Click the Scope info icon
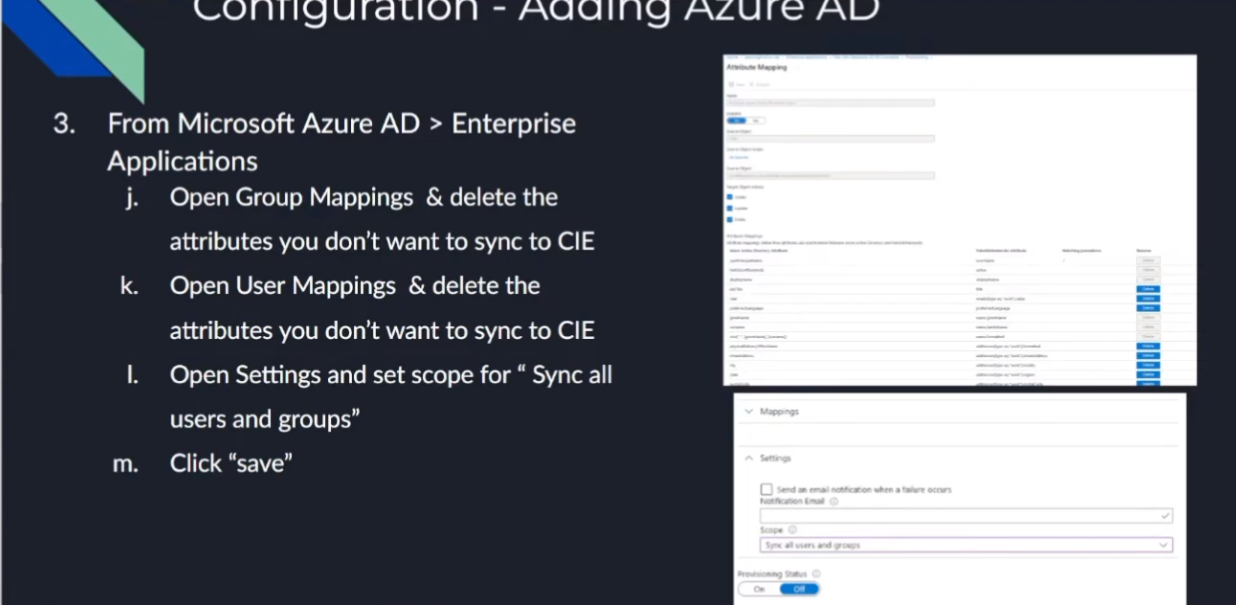Viewport: 1236px width, 605px height. (x=792, y=530)
